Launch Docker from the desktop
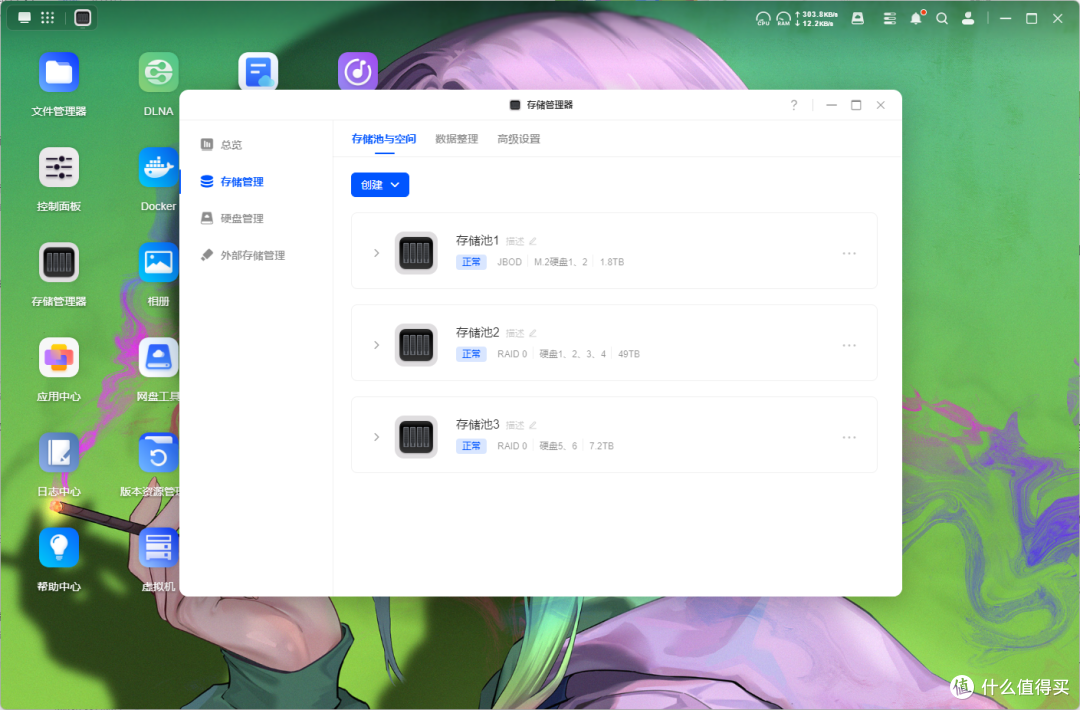 click(158, 167)
